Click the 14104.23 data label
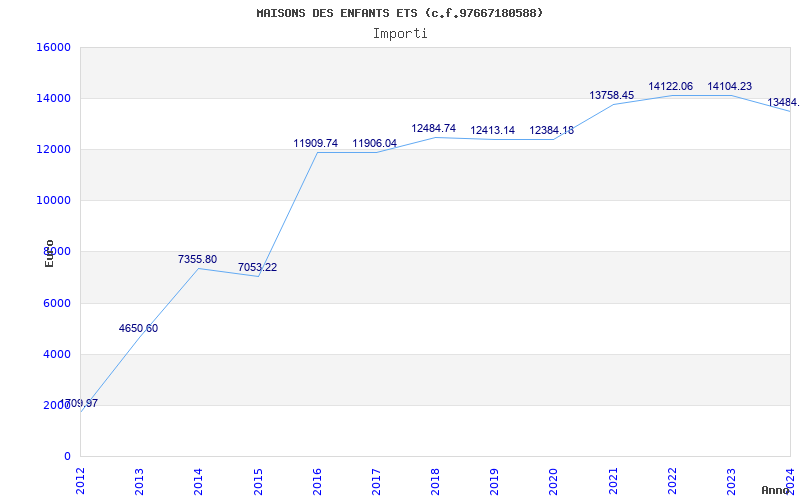800x500 pixels. [730, 86]
